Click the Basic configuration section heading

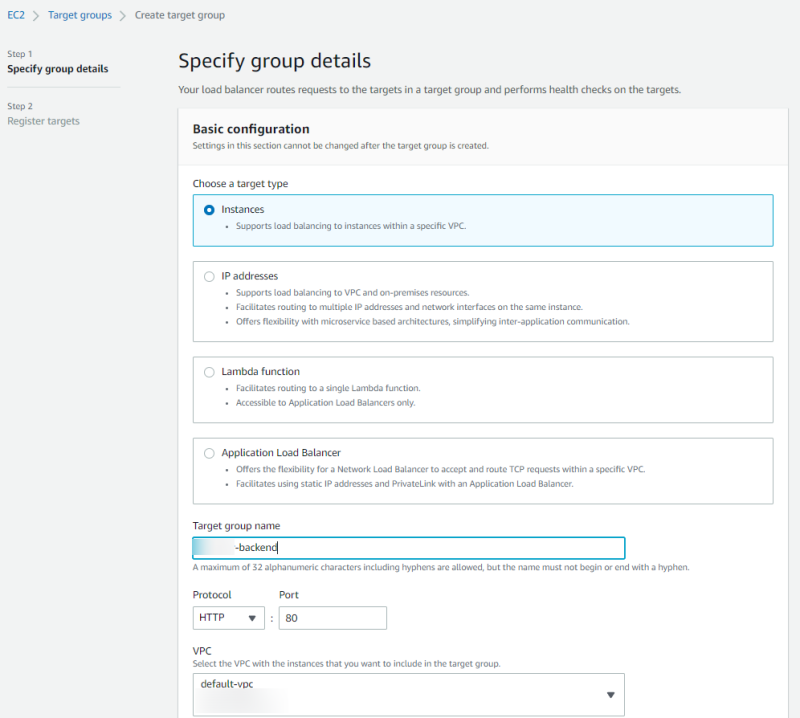click(x=251, y=129)
